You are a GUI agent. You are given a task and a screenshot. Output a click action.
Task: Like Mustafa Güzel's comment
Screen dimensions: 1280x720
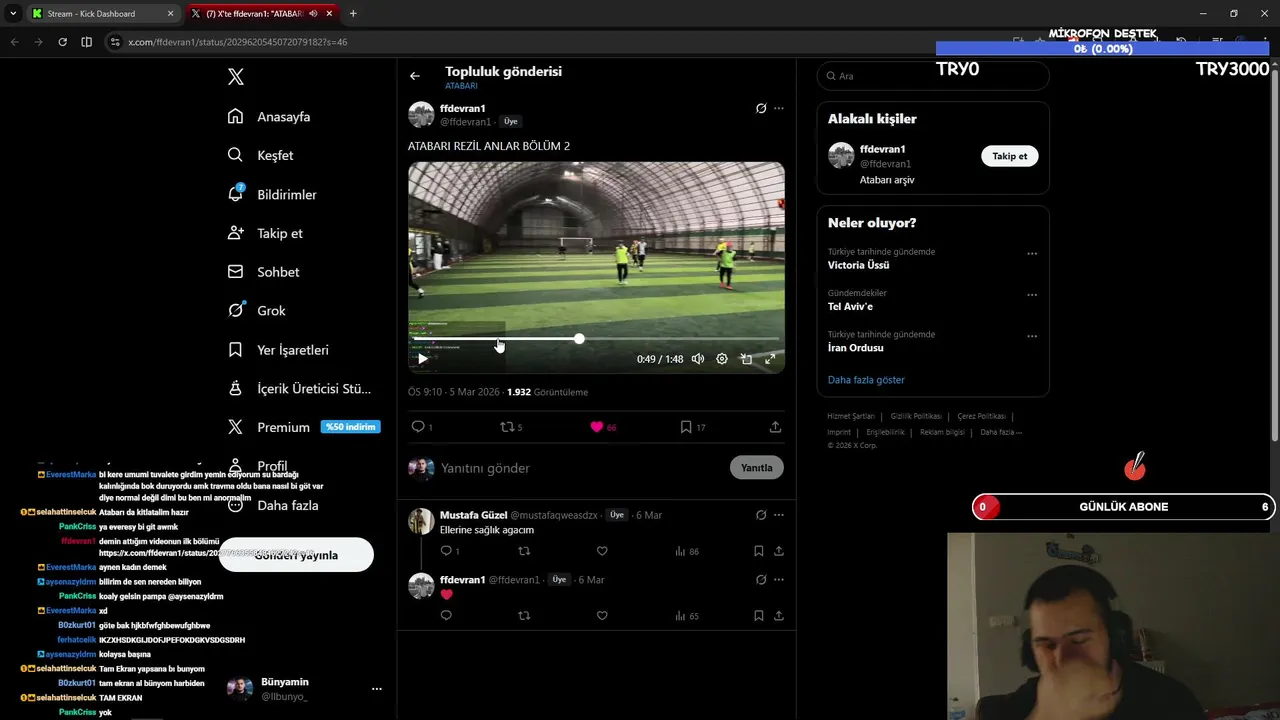click(602, 551)
